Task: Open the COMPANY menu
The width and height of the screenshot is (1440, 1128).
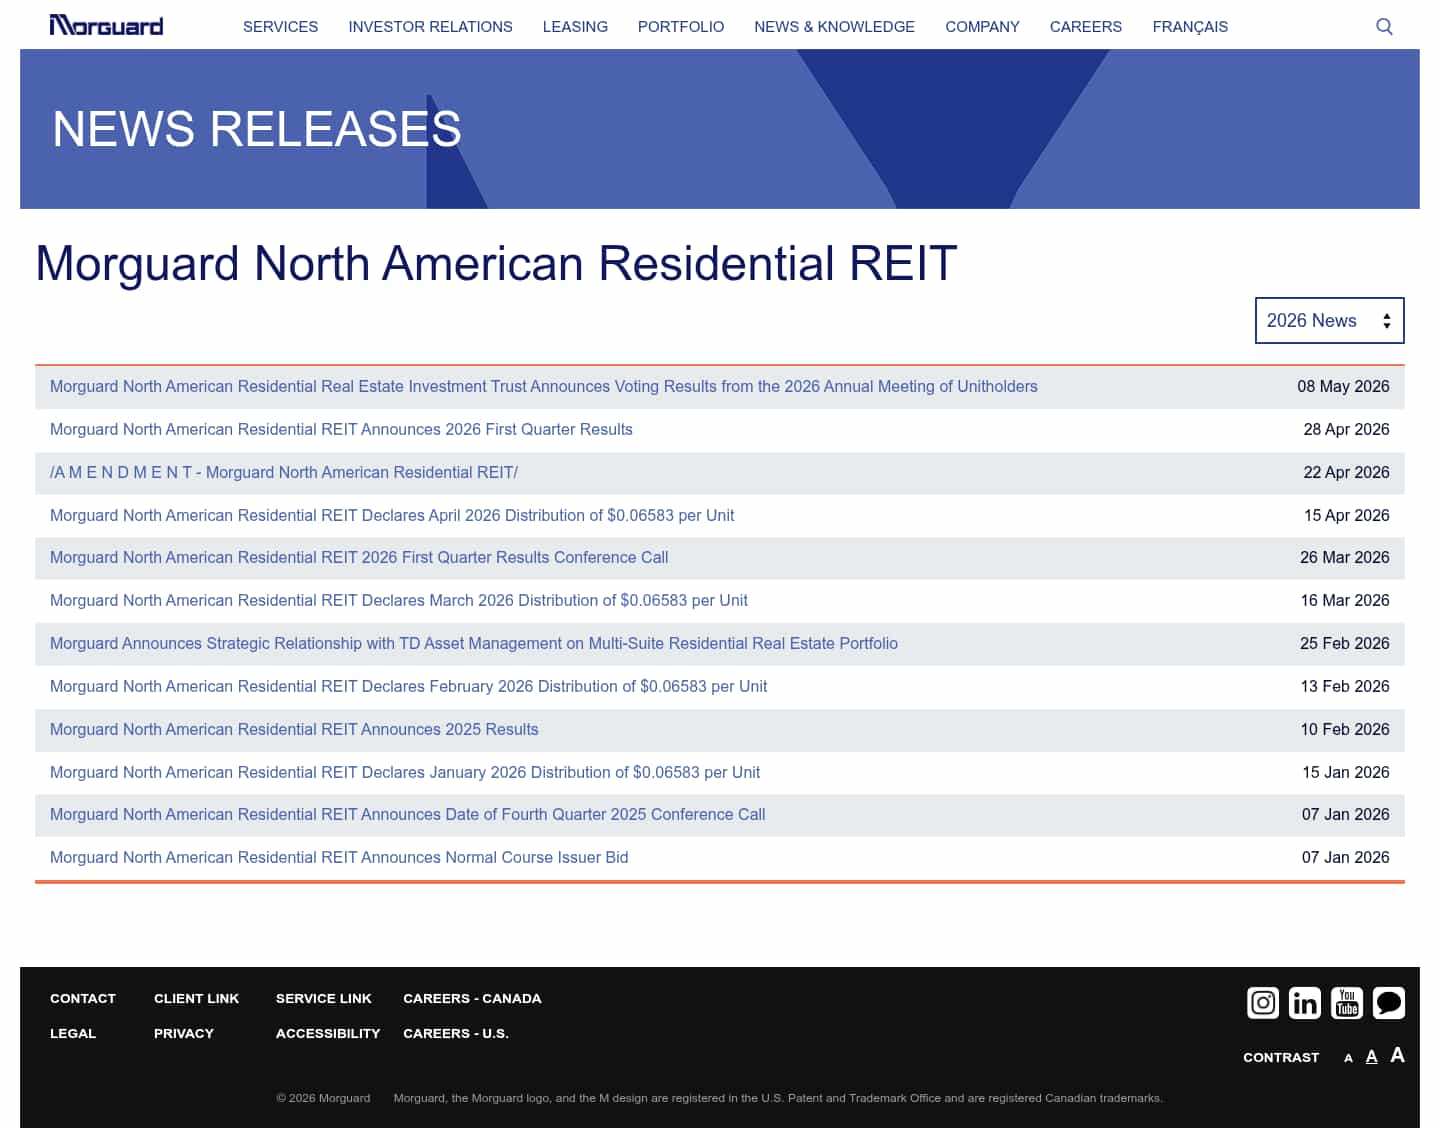Action: coord(982,27)
